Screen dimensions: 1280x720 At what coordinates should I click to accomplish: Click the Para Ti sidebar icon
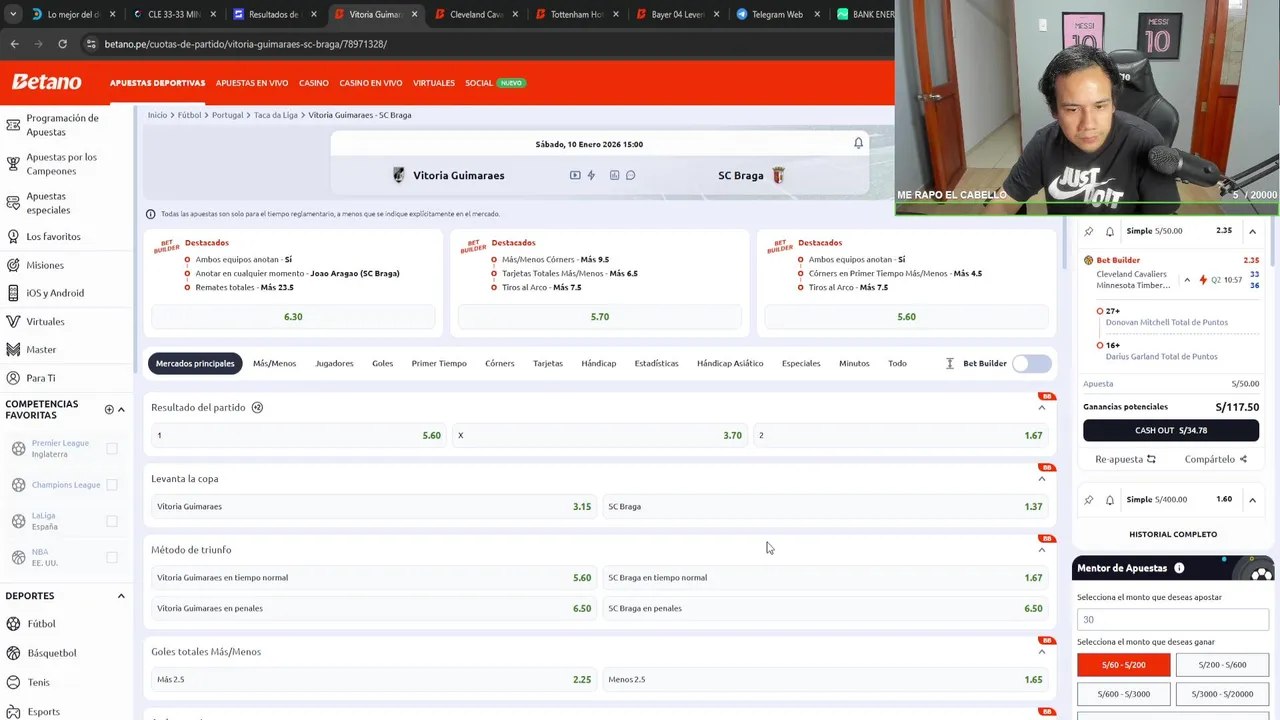tap(13, 378)
